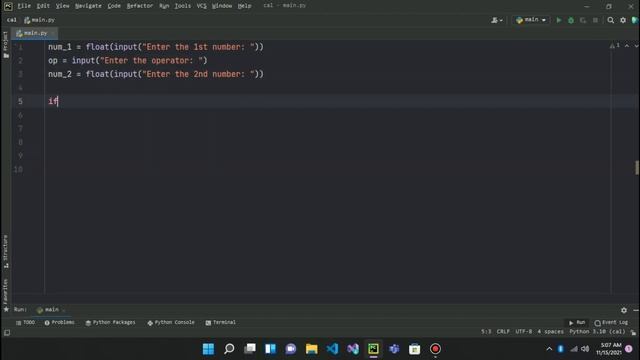Open the main run configuration dropdown
This screenshot has height=360, width=640.
pyautogui.click(x=531, y=20)
